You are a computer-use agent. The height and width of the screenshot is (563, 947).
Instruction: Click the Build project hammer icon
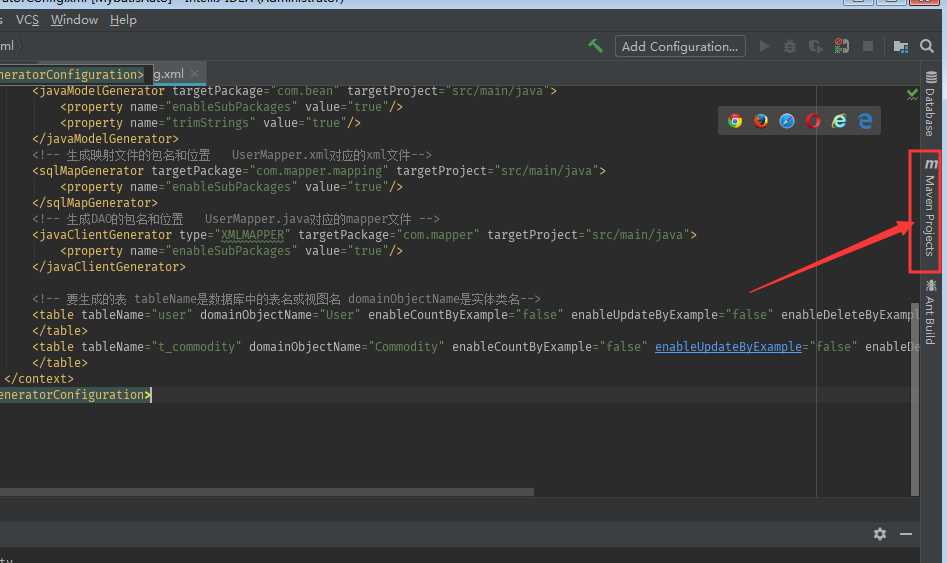point(595,46)
